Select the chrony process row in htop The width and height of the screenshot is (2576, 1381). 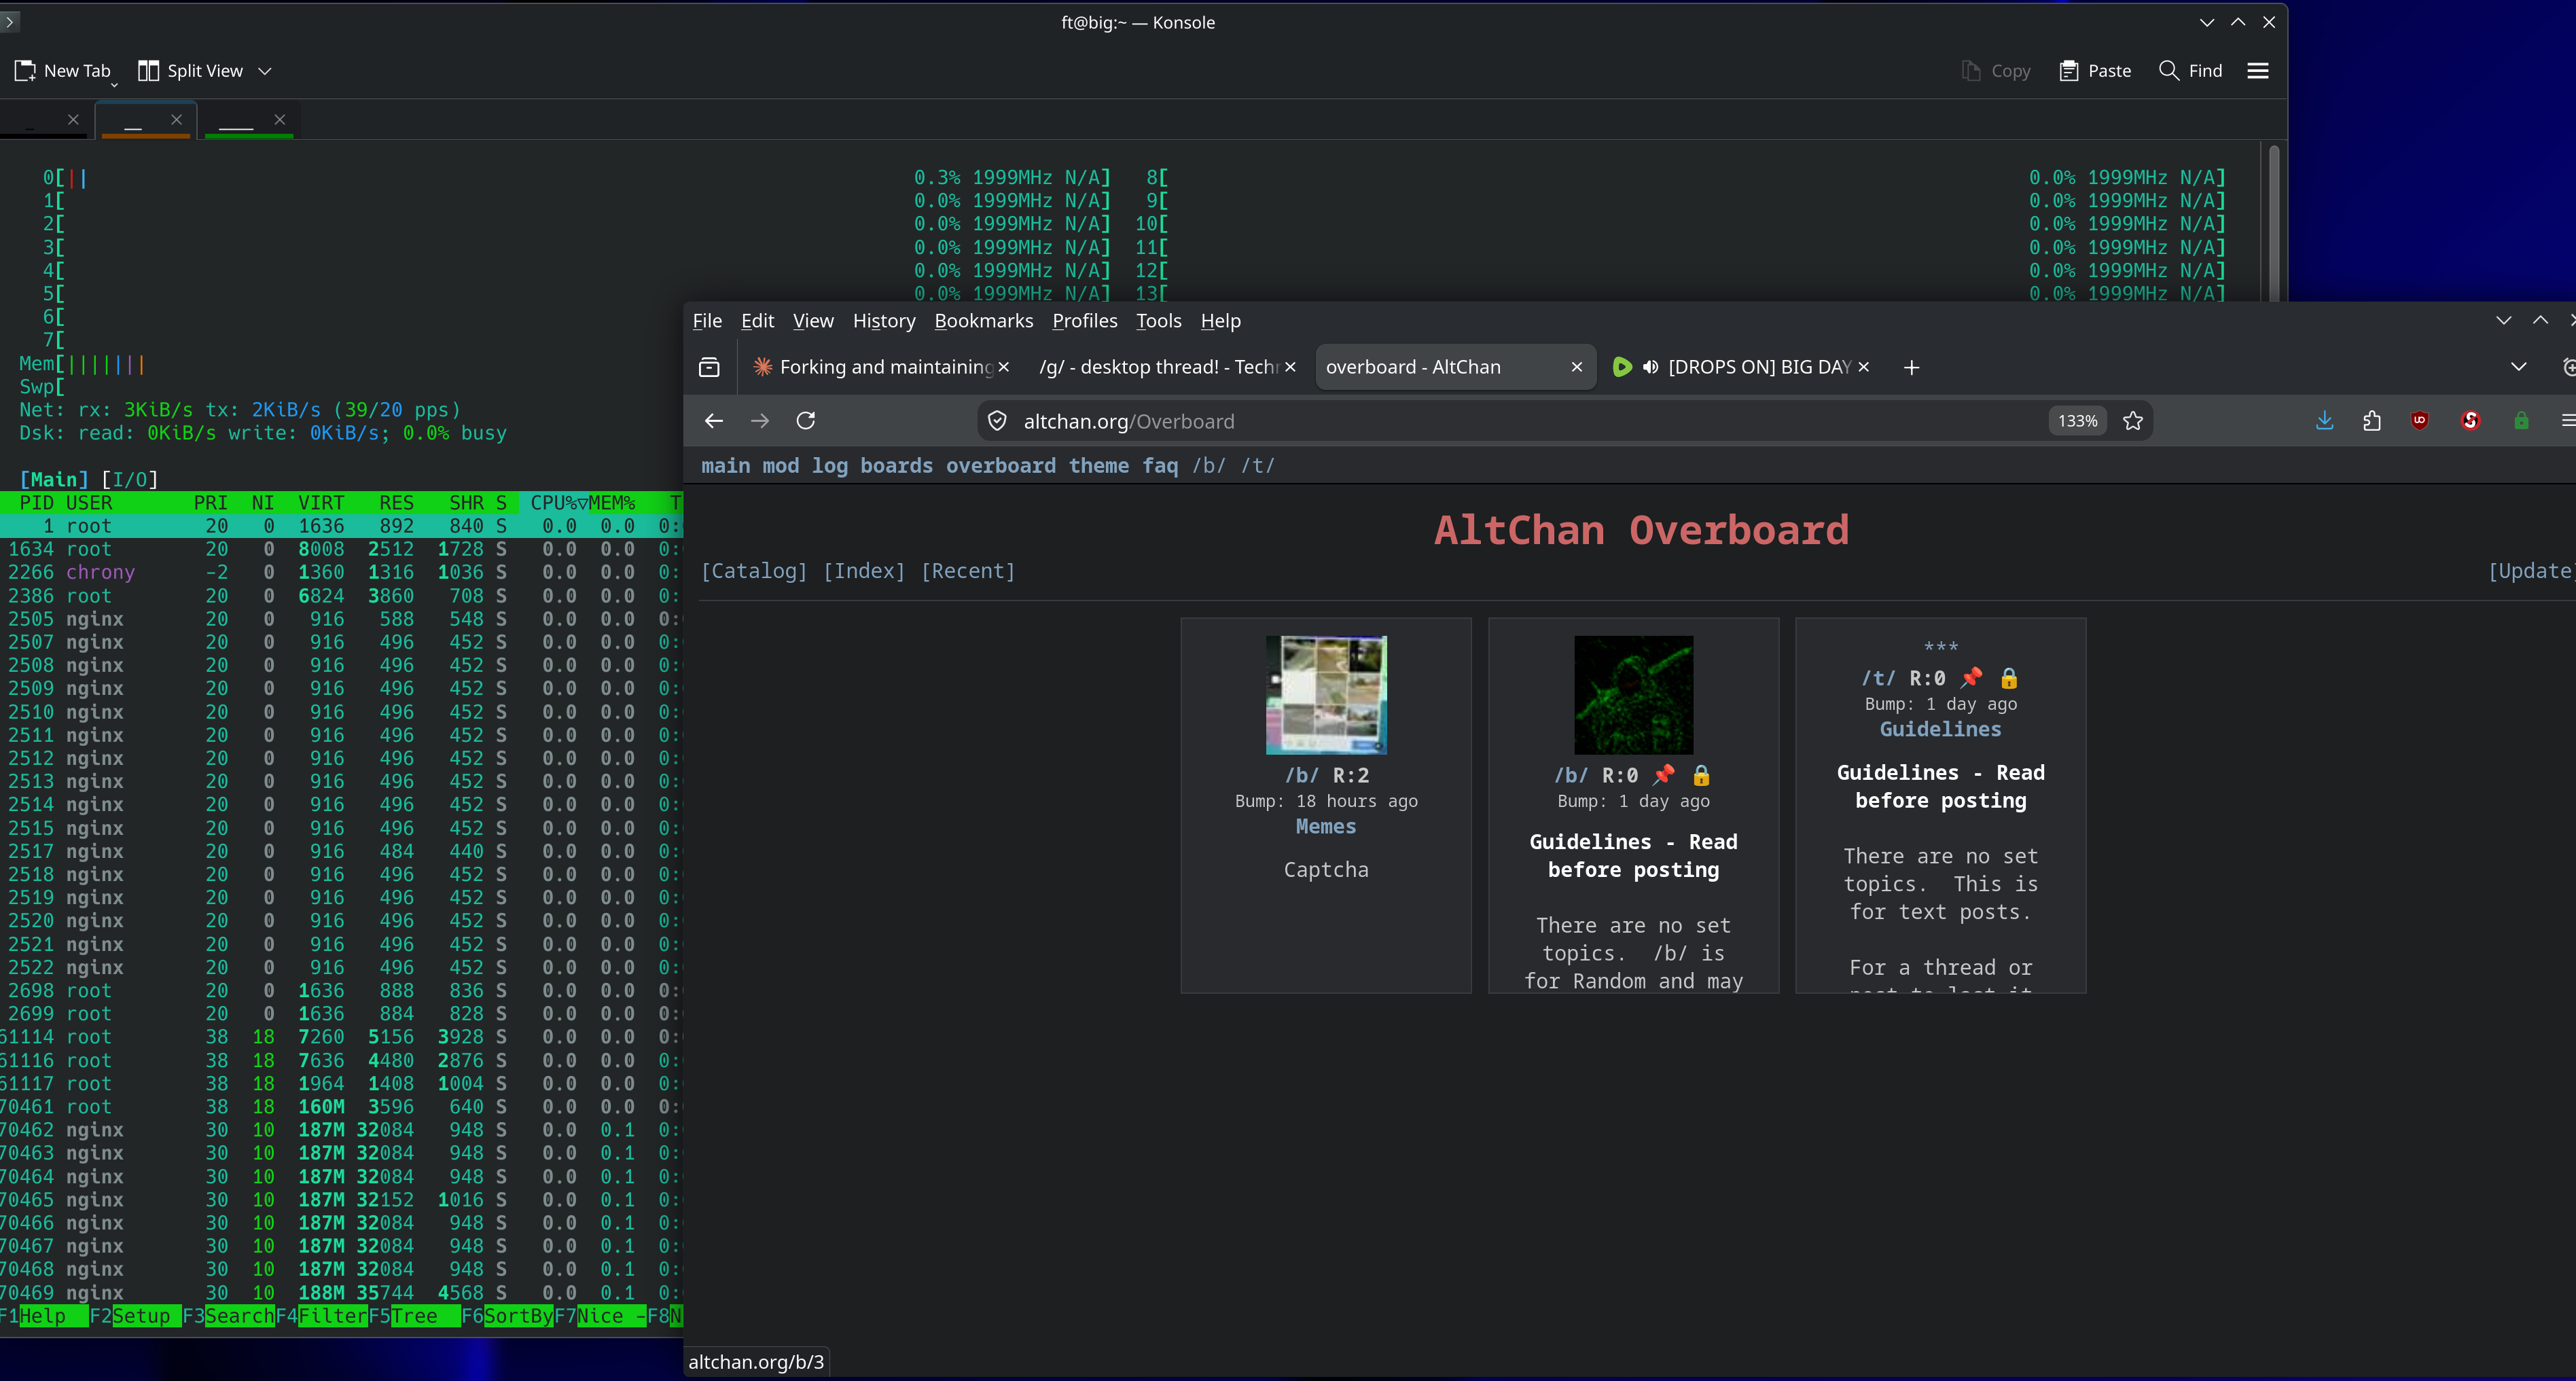341,573
